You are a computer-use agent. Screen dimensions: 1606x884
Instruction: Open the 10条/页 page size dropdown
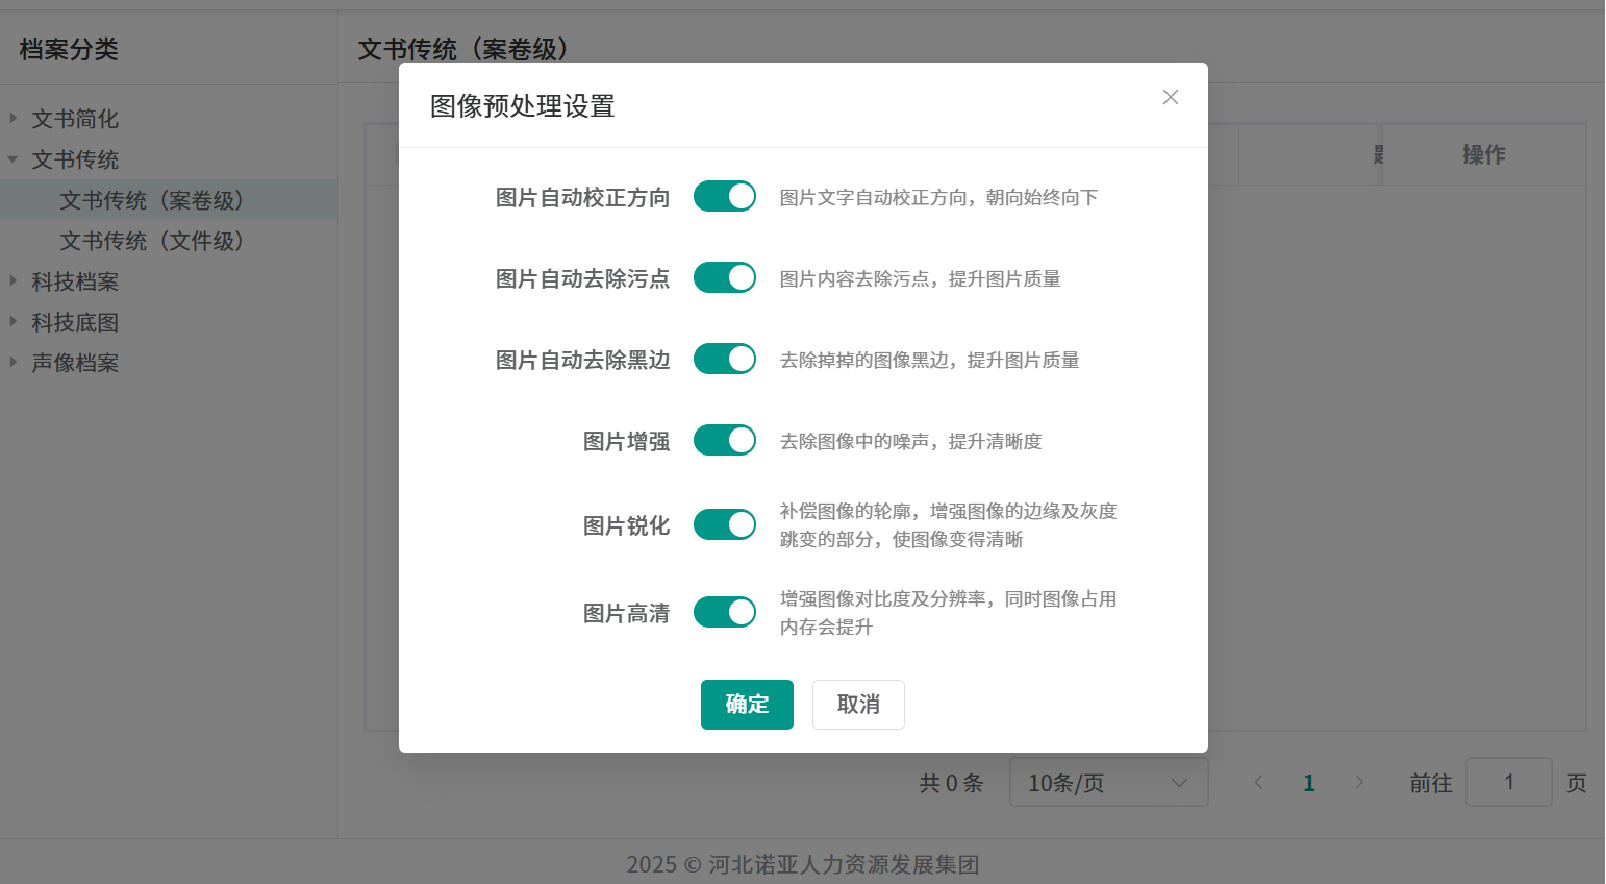pyautogui.click(x=1107, y=783)
